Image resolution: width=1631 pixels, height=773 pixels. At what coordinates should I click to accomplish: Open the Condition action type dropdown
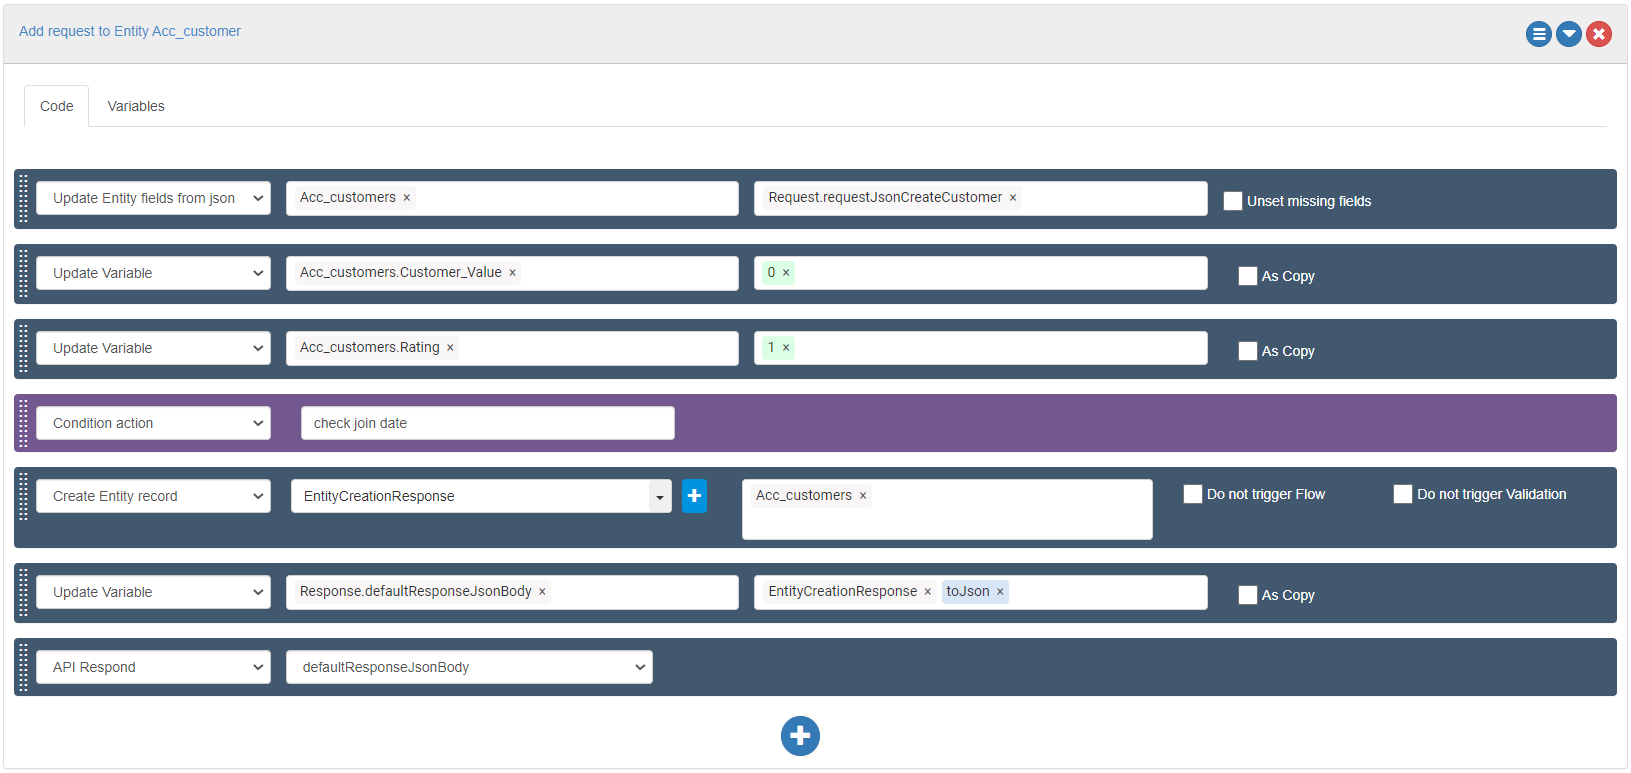tap(153, 423)
